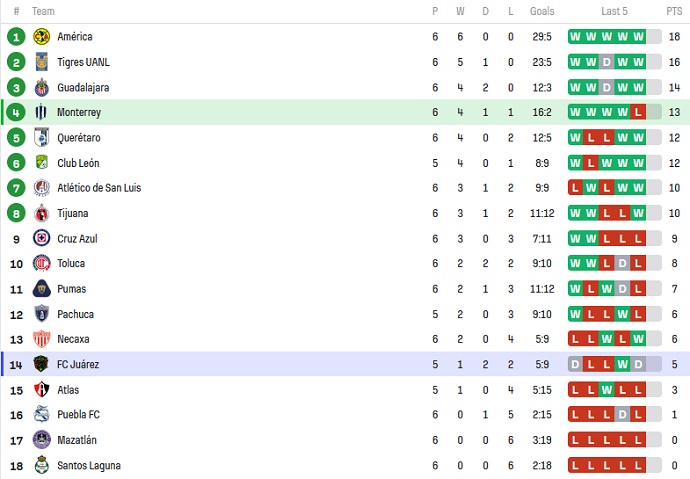Click the FC Juárez team badge
This screenshot has height=479, width=690.
click(41, 364)
